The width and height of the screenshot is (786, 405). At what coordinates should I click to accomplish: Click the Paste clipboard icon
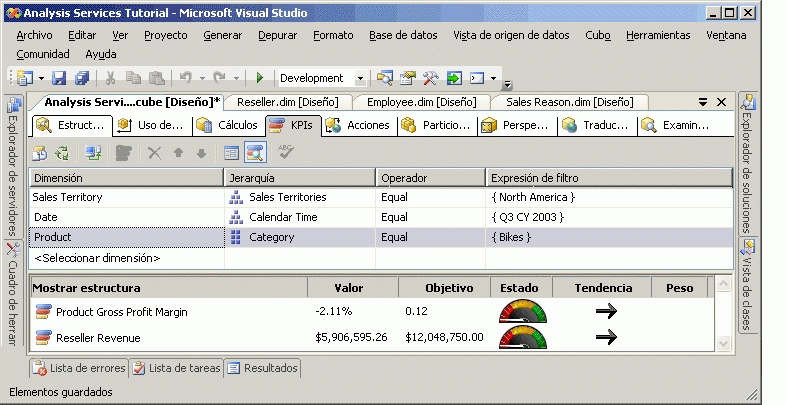157,78
